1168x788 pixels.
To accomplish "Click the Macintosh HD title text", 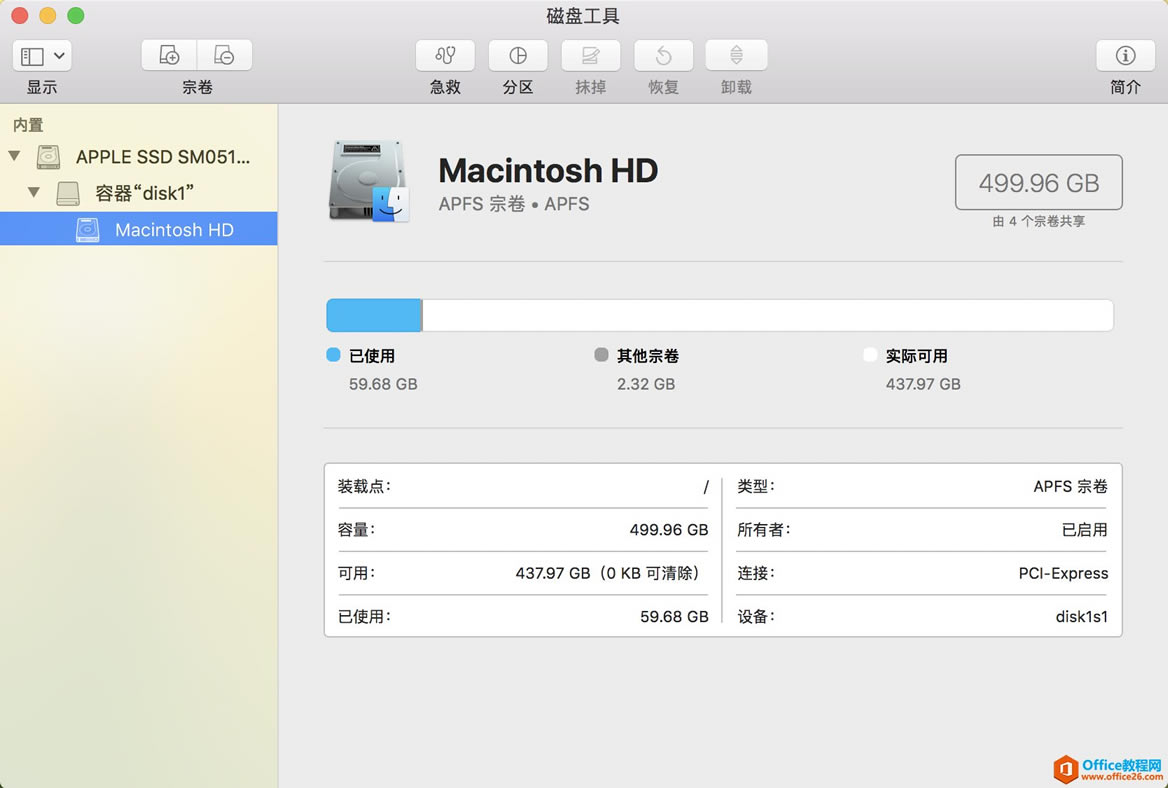I will 548,171.
